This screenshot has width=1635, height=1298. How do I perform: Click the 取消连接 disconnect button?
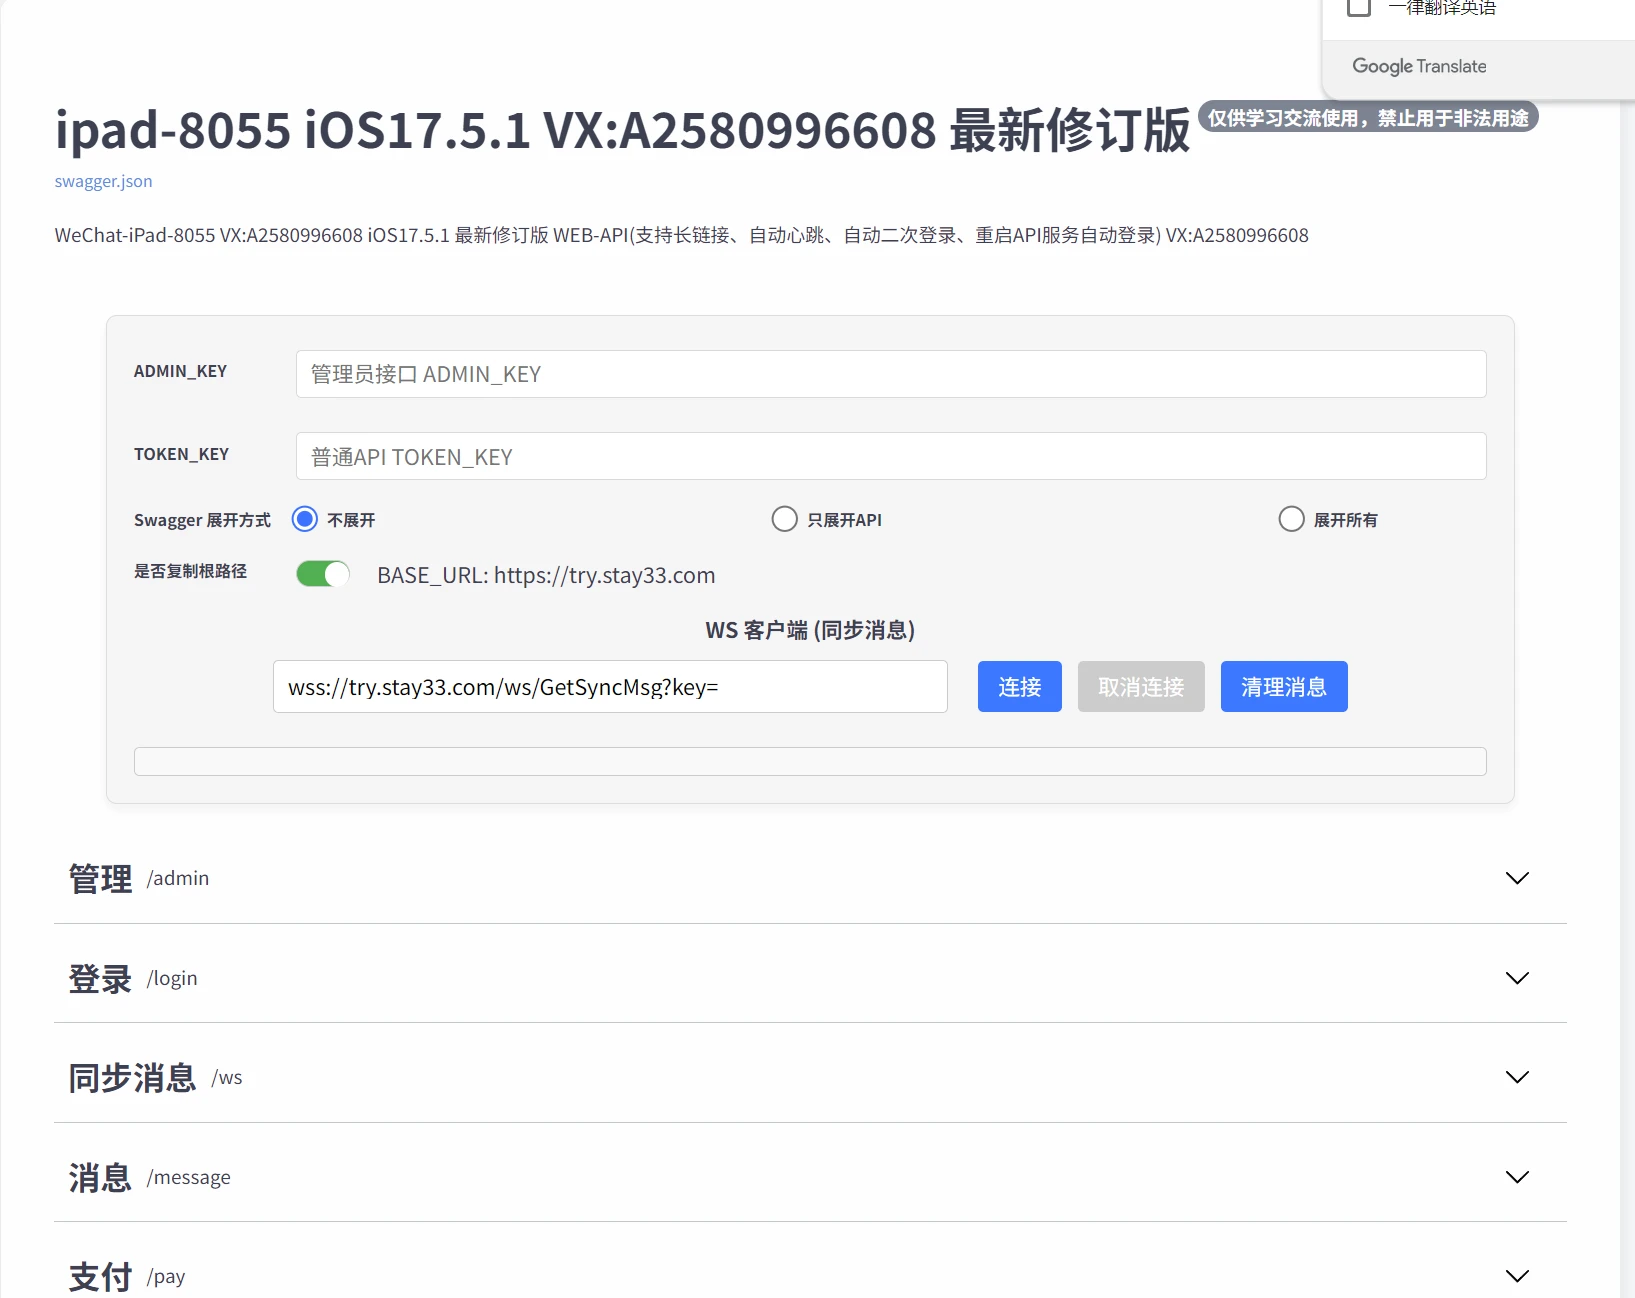(1141, 687)
